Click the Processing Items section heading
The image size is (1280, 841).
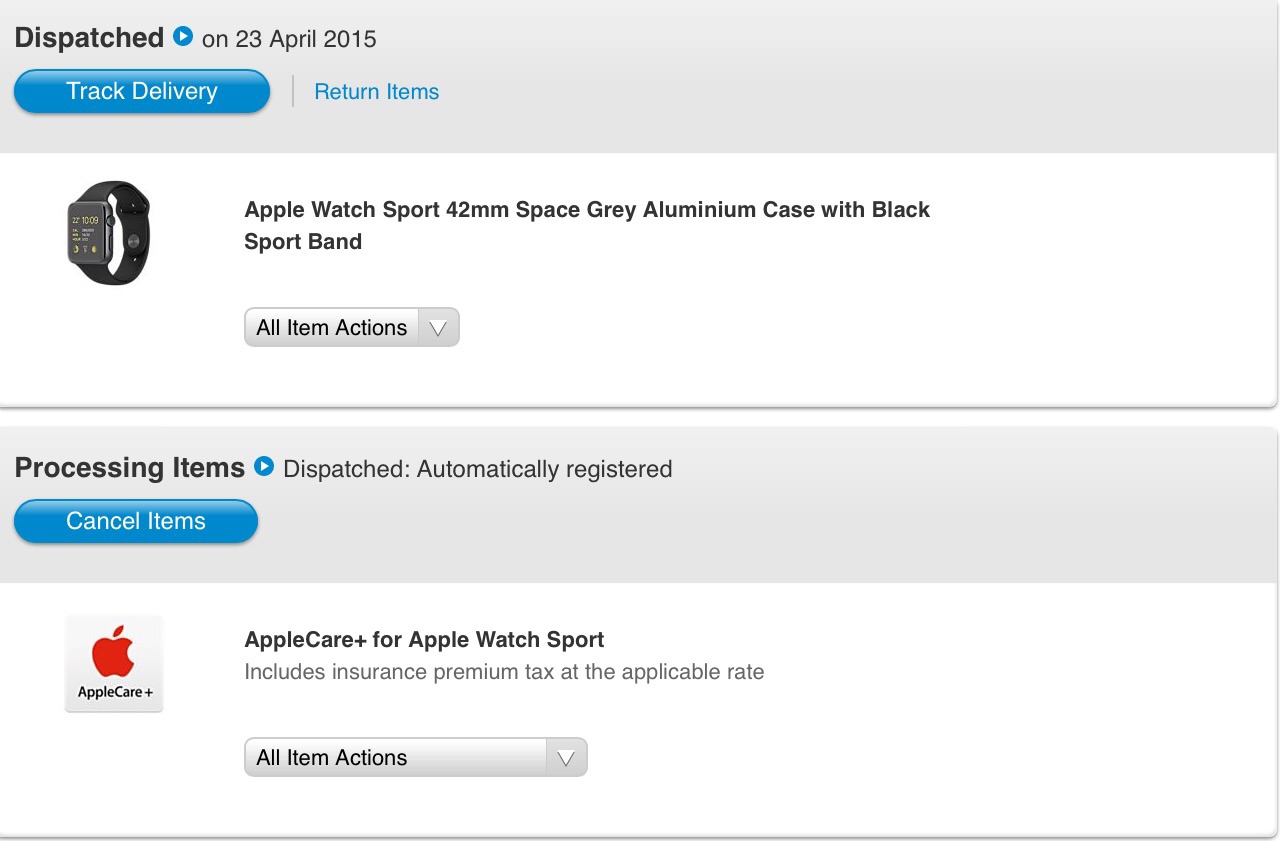coord(130,468)
